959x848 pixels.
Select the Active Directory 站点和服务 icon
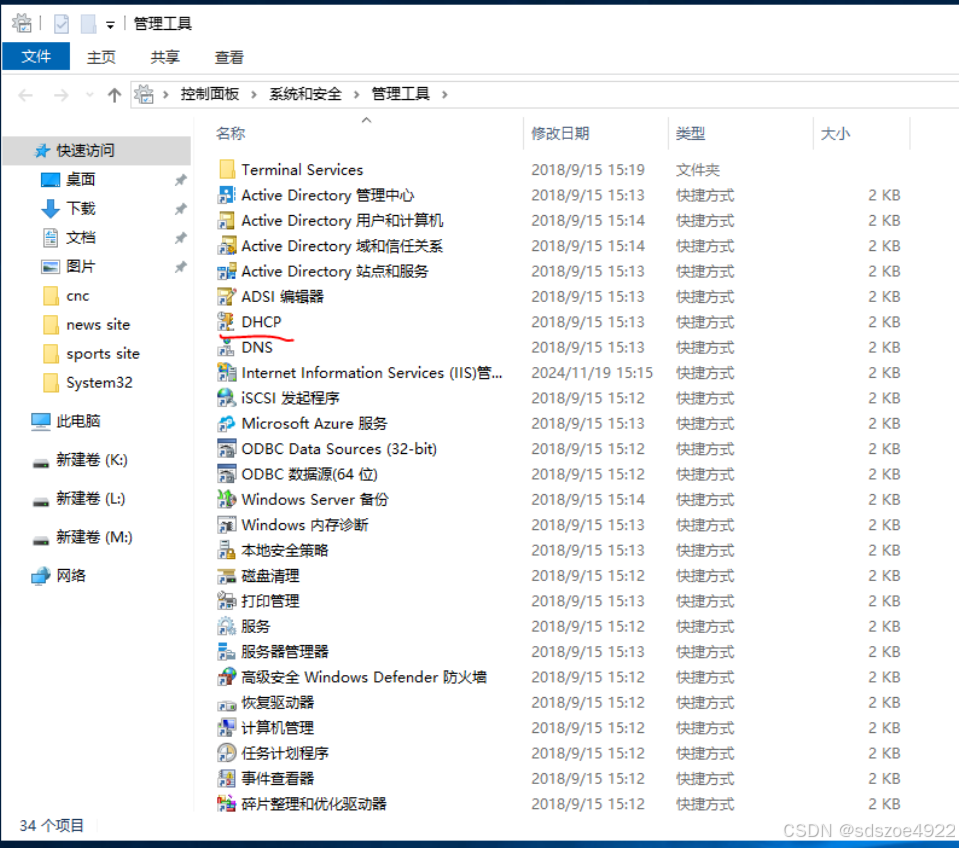[226, 271]
